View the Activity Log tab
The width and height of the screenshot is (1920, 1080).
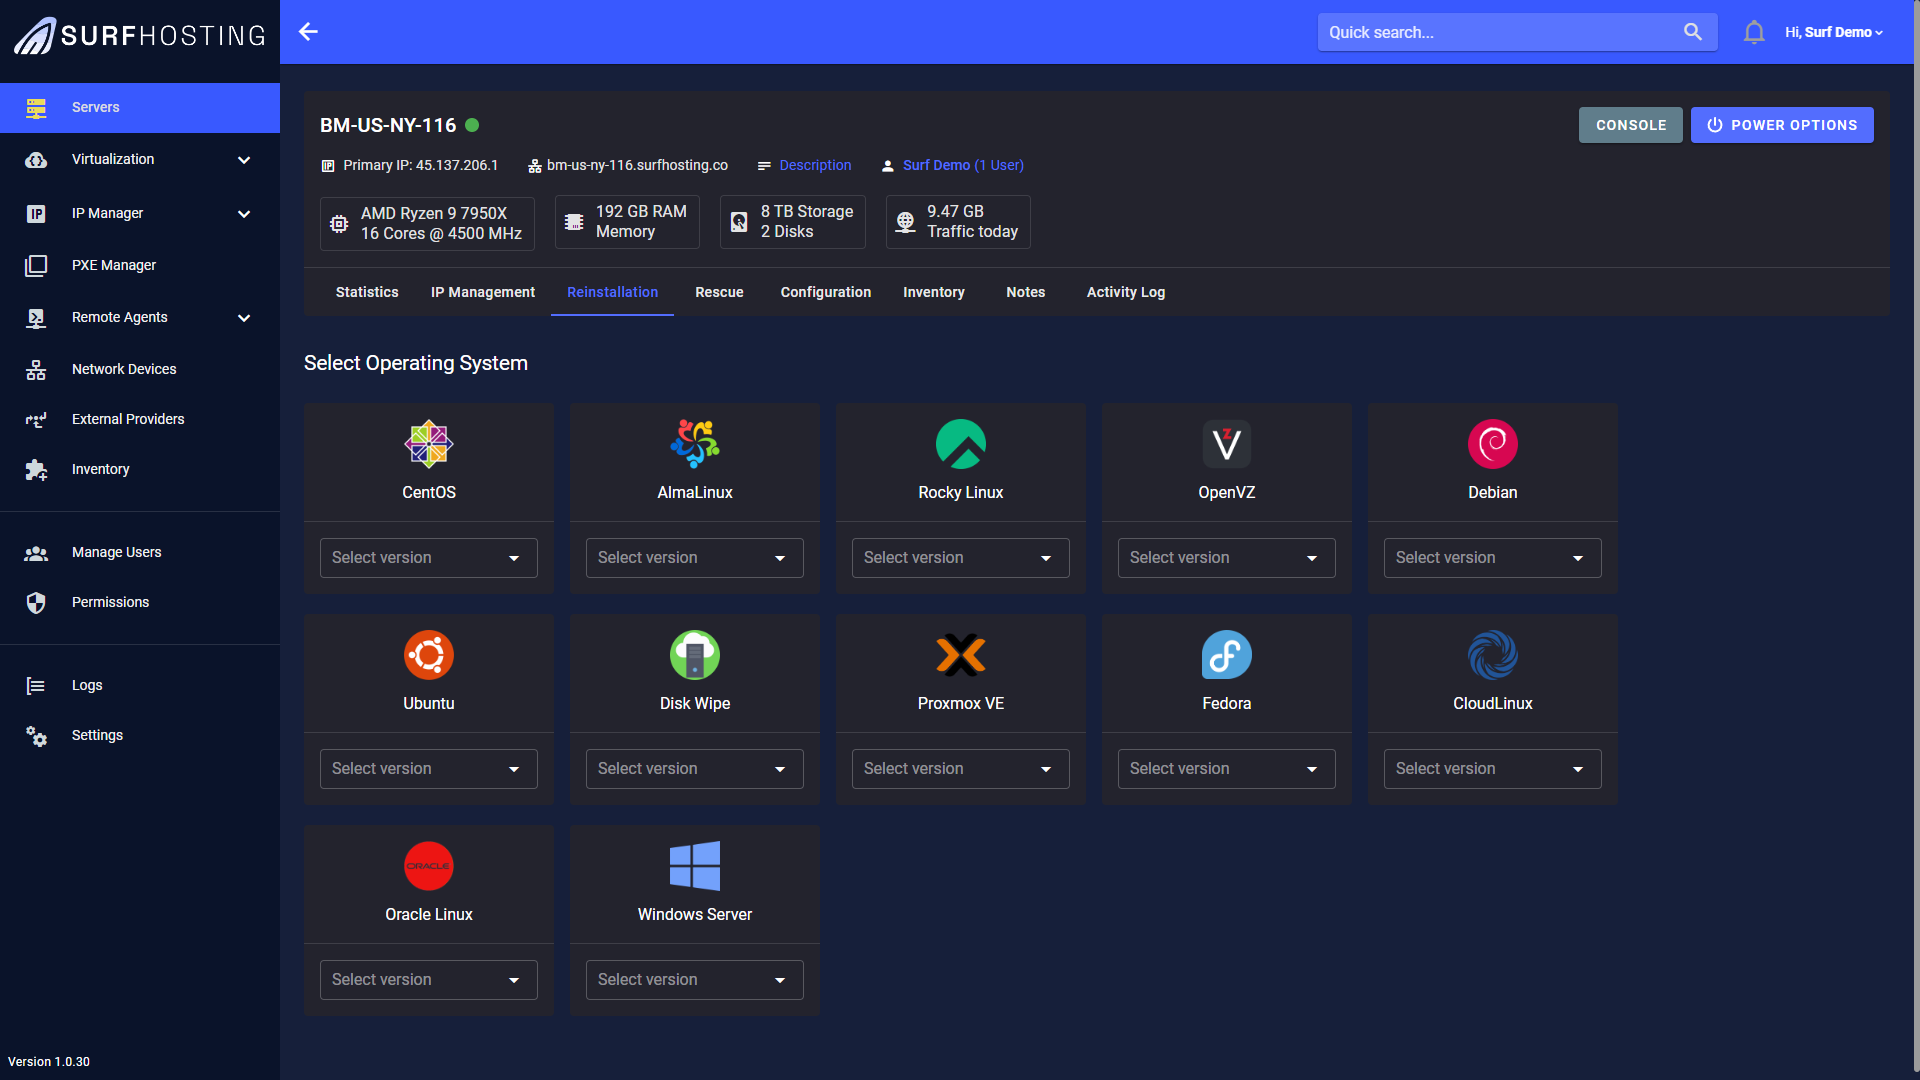1126,292
